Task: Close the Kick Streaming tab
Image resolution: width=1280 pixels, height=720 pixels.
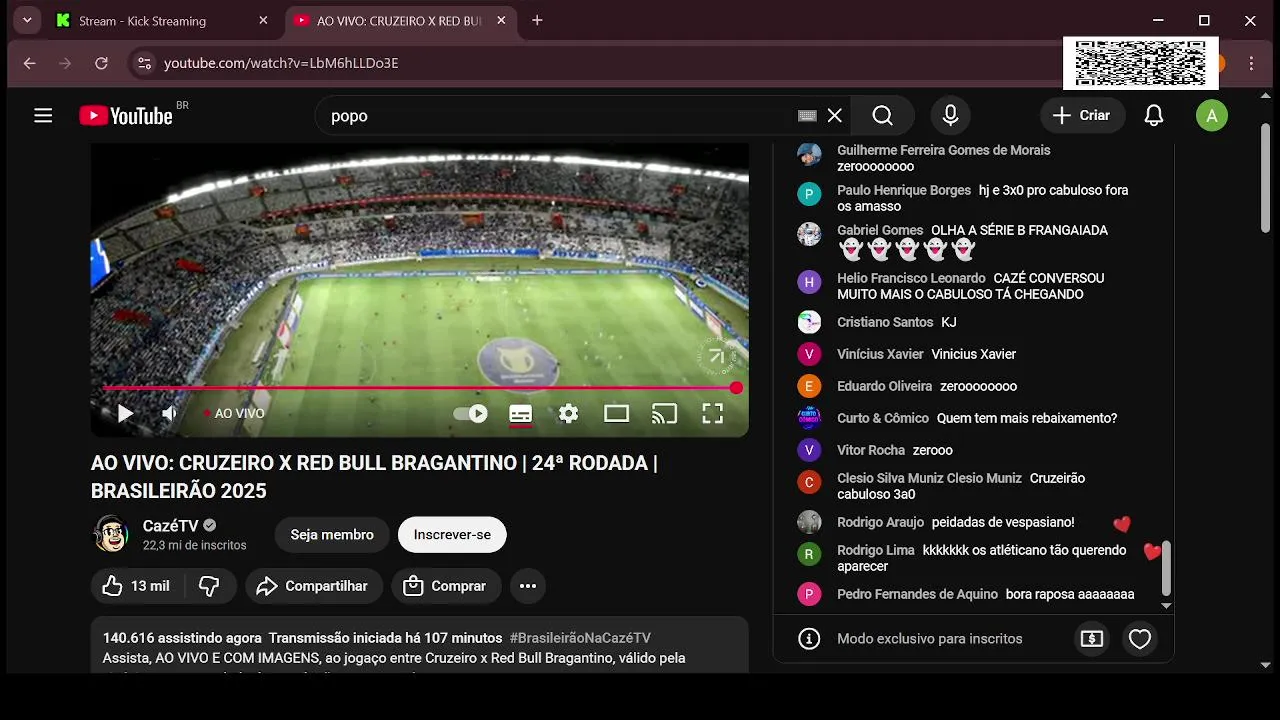Action: [263, 20]
